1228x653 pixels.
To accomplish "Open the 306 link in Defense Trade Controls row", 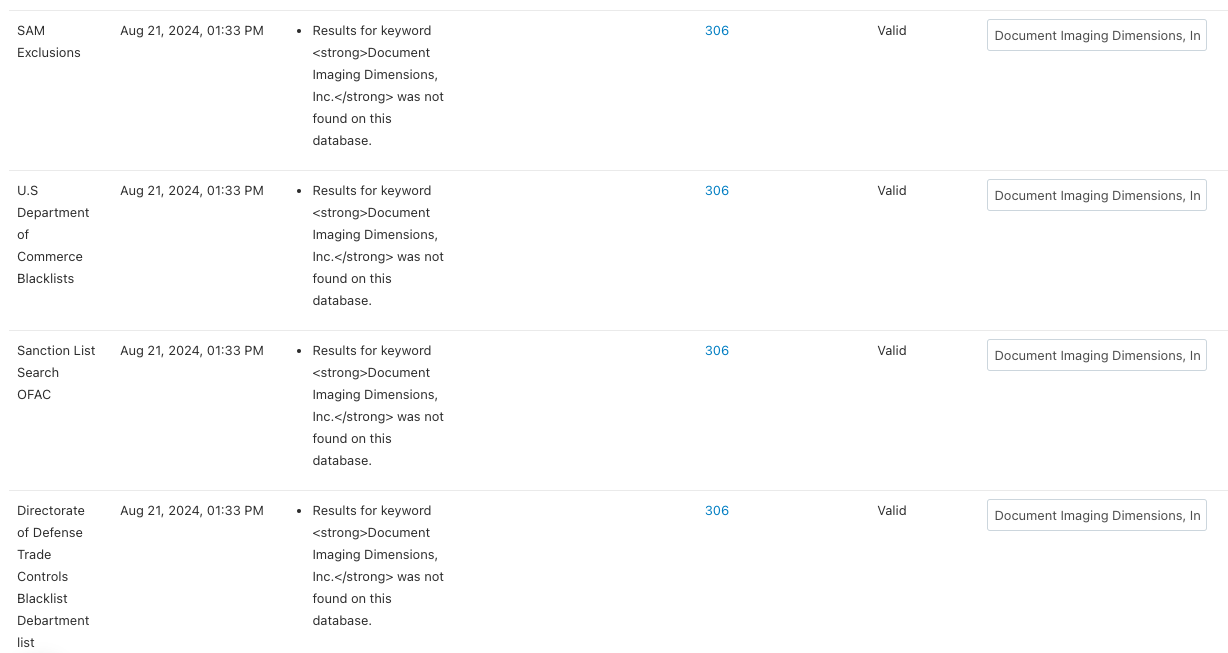I will 717,511.
